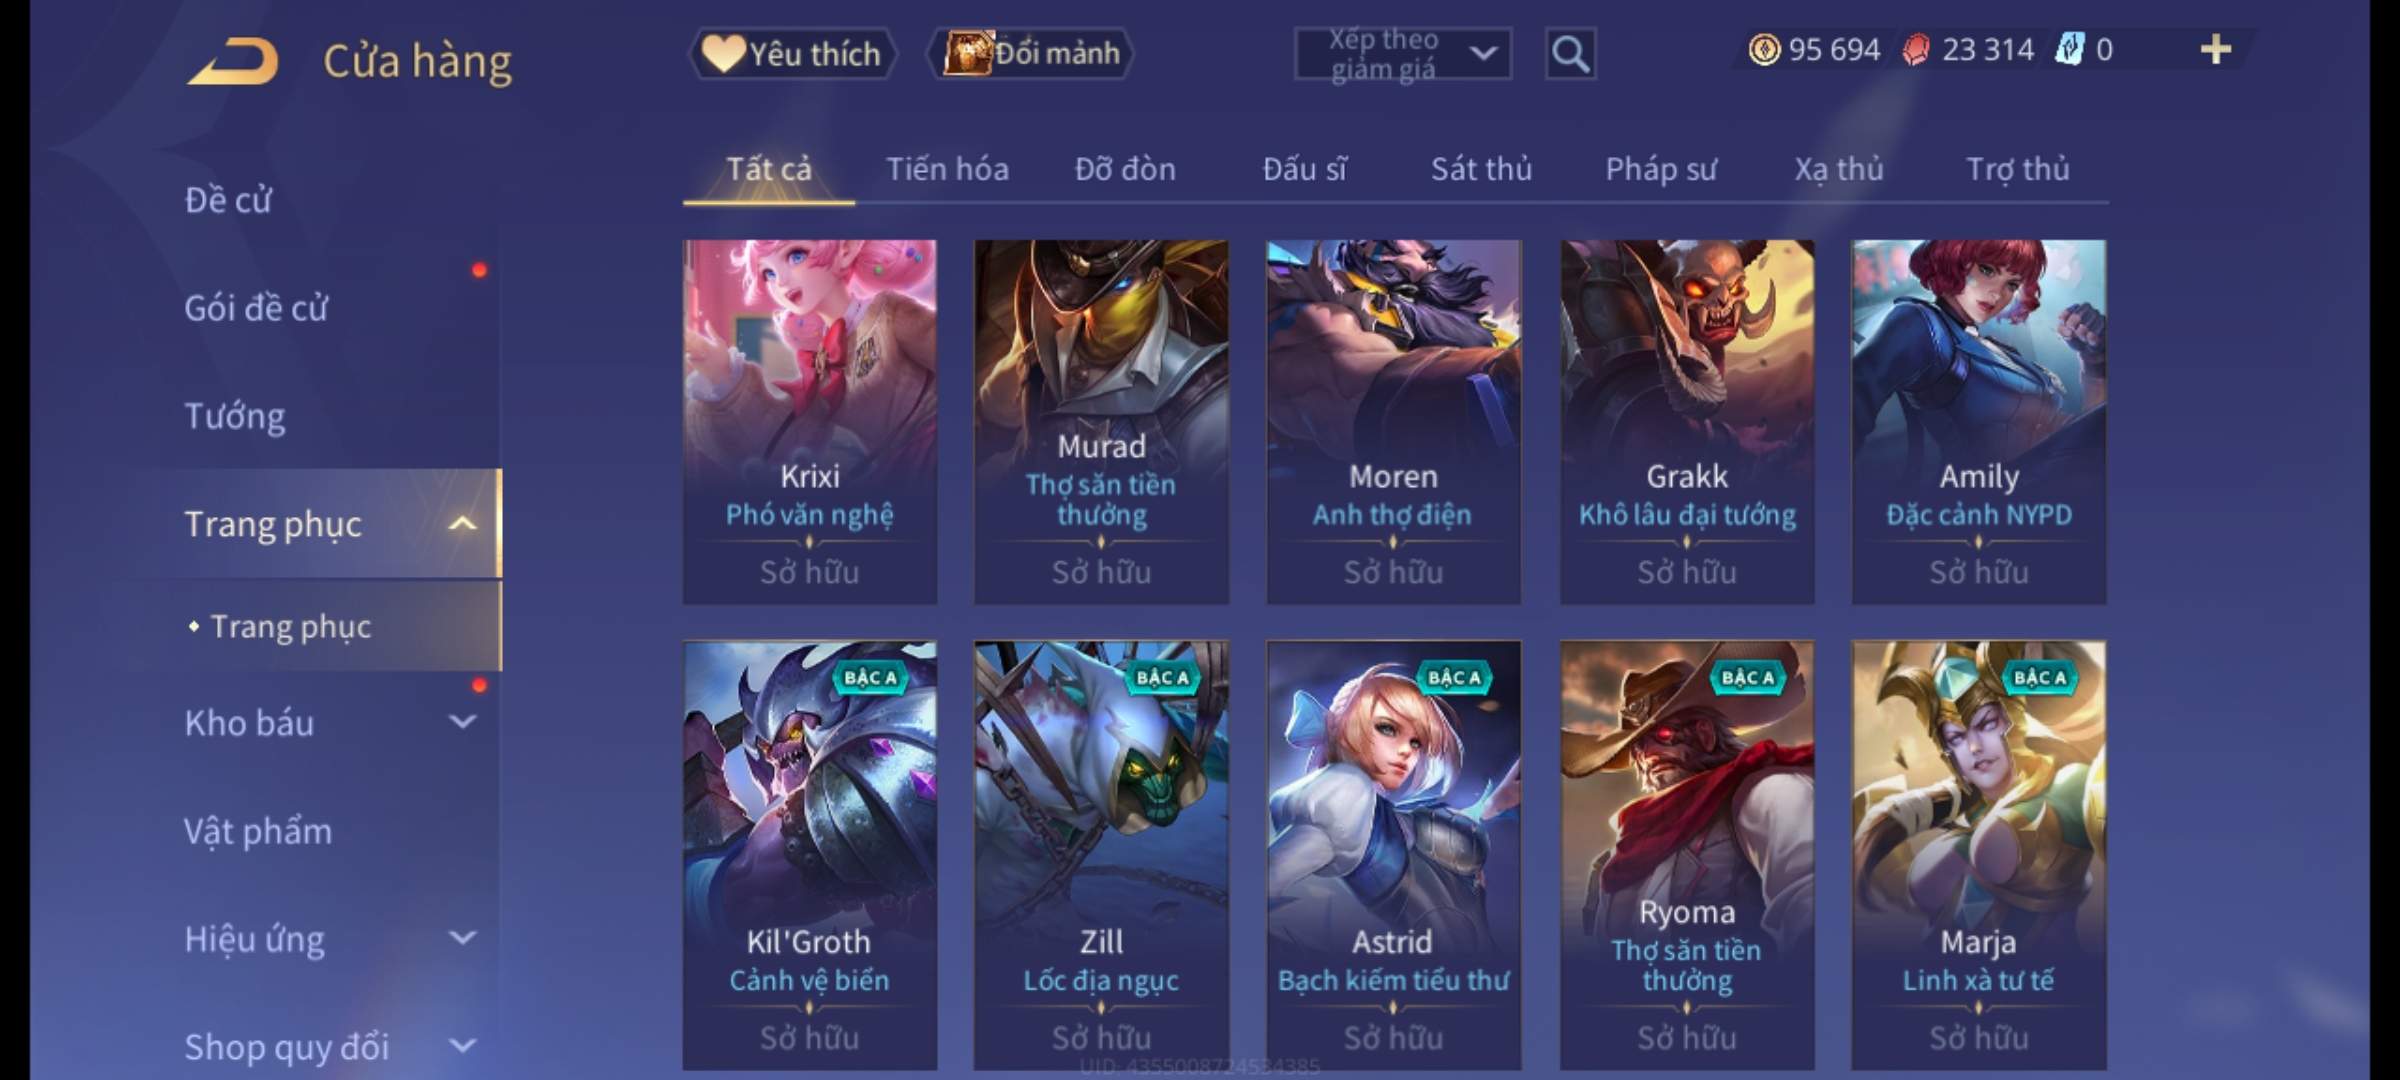Open Gói đề cử in sidebar
The width and height of the screenshot is (2400, 1080).
tap(256, 308)
